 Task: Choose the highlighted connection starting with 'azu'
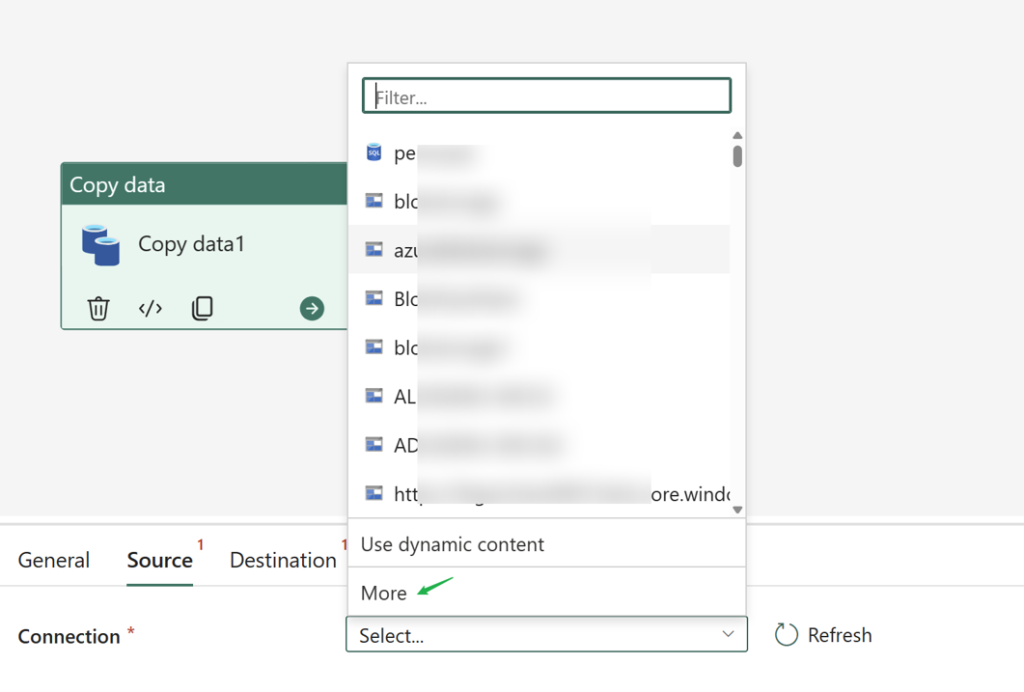click(539, 250)
